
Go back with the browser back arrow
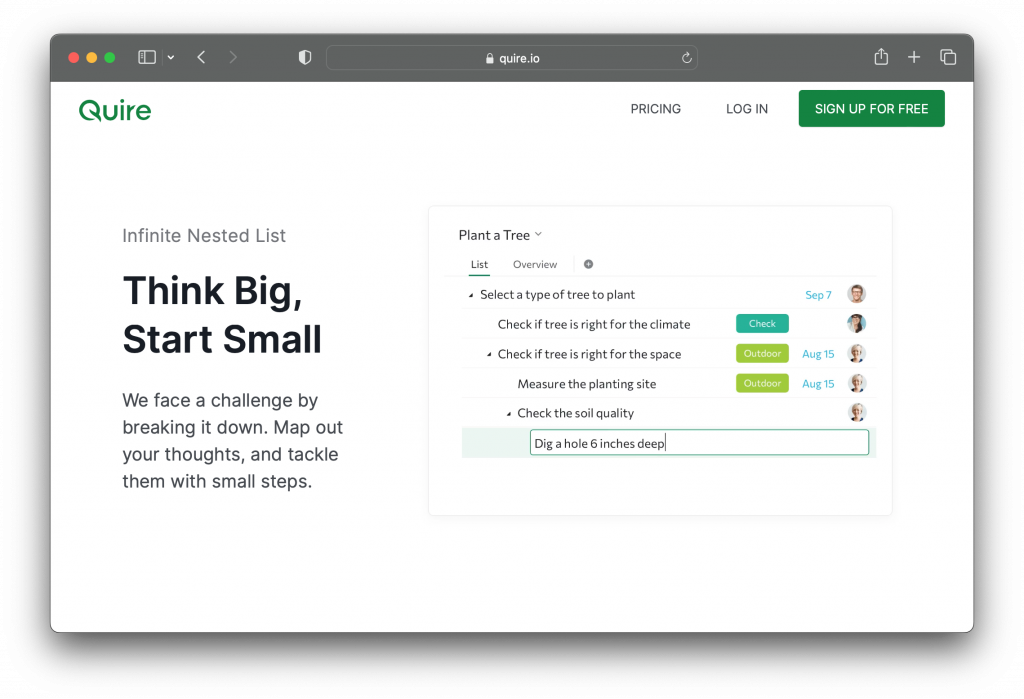pos(201,57)
